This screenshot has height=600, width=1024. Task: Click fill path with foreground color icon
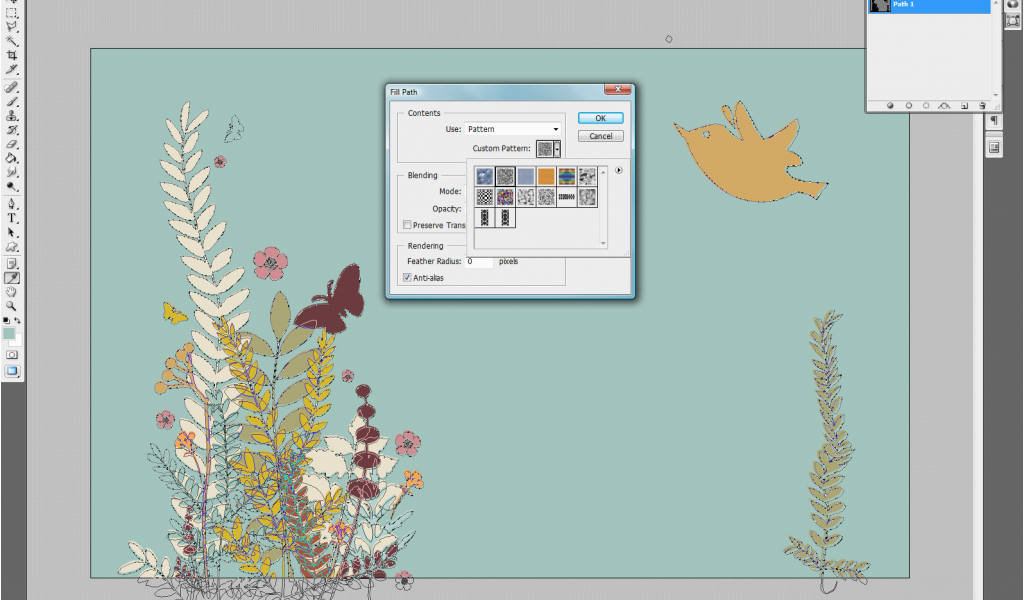[x=890, y=105]
